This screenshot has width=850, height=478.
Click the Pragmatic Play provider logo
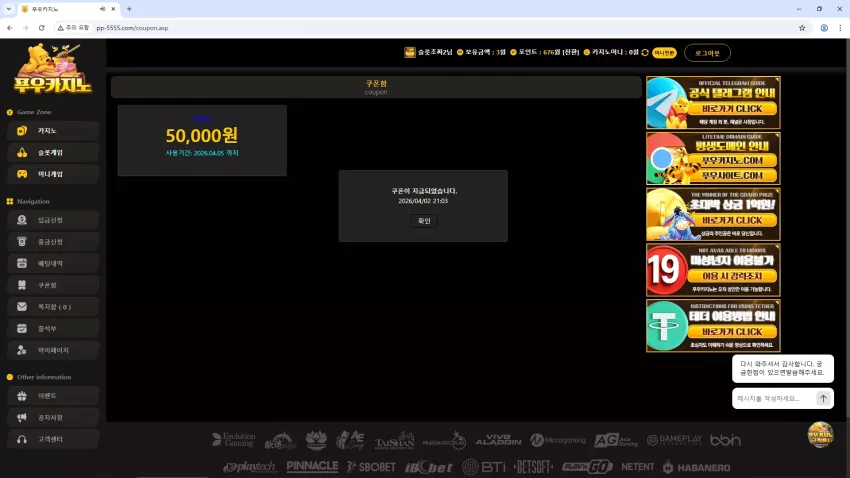point(444,440)
